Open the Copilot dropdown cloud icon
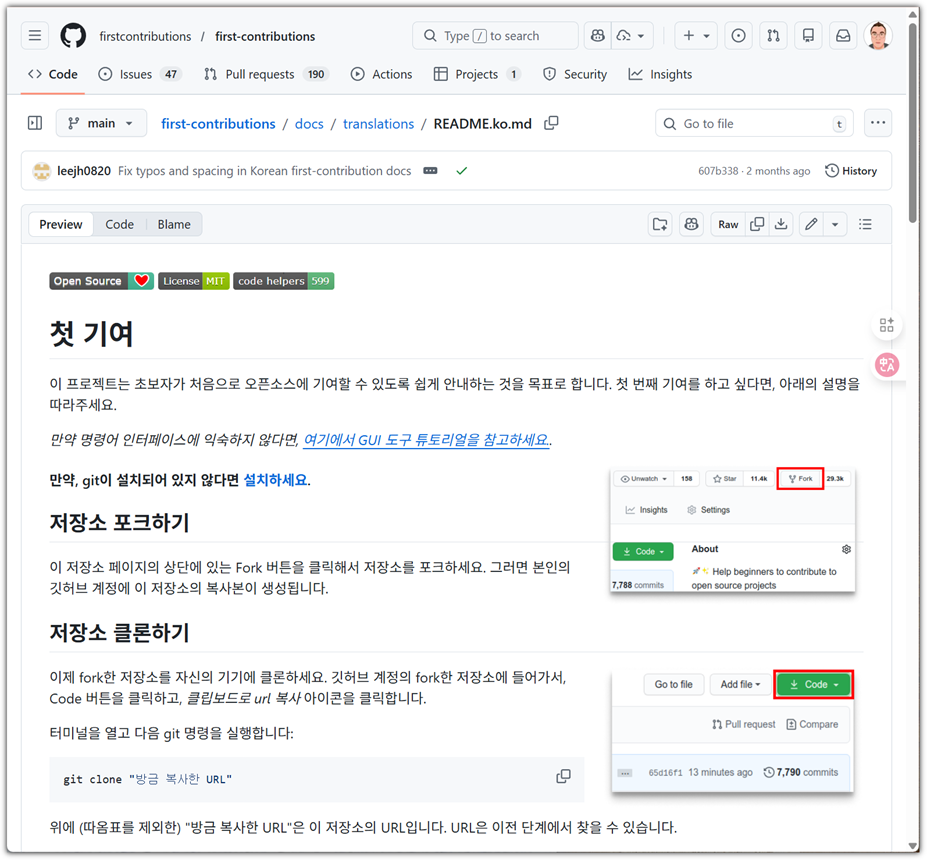The width and height of the screenshot is (927, 860). click(630, 35)
